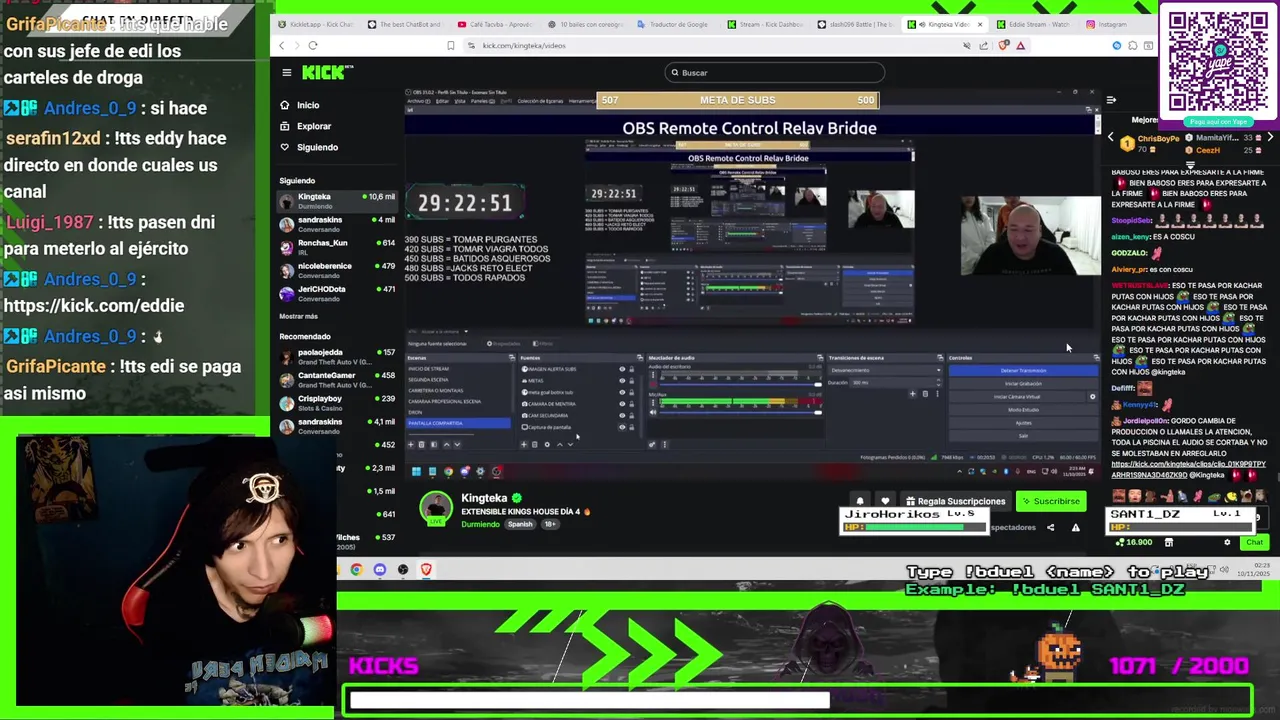This screenshot has width=1280, height=720.
Task: Switch to Stream - Kick Dashboard tab
Action: click(766, 24)
